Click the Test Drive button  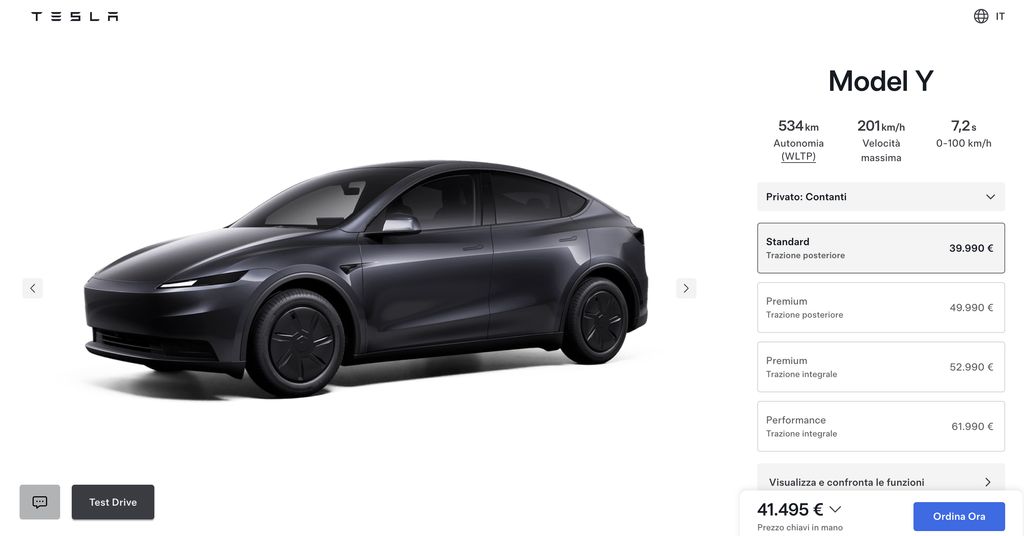[113, 502]
